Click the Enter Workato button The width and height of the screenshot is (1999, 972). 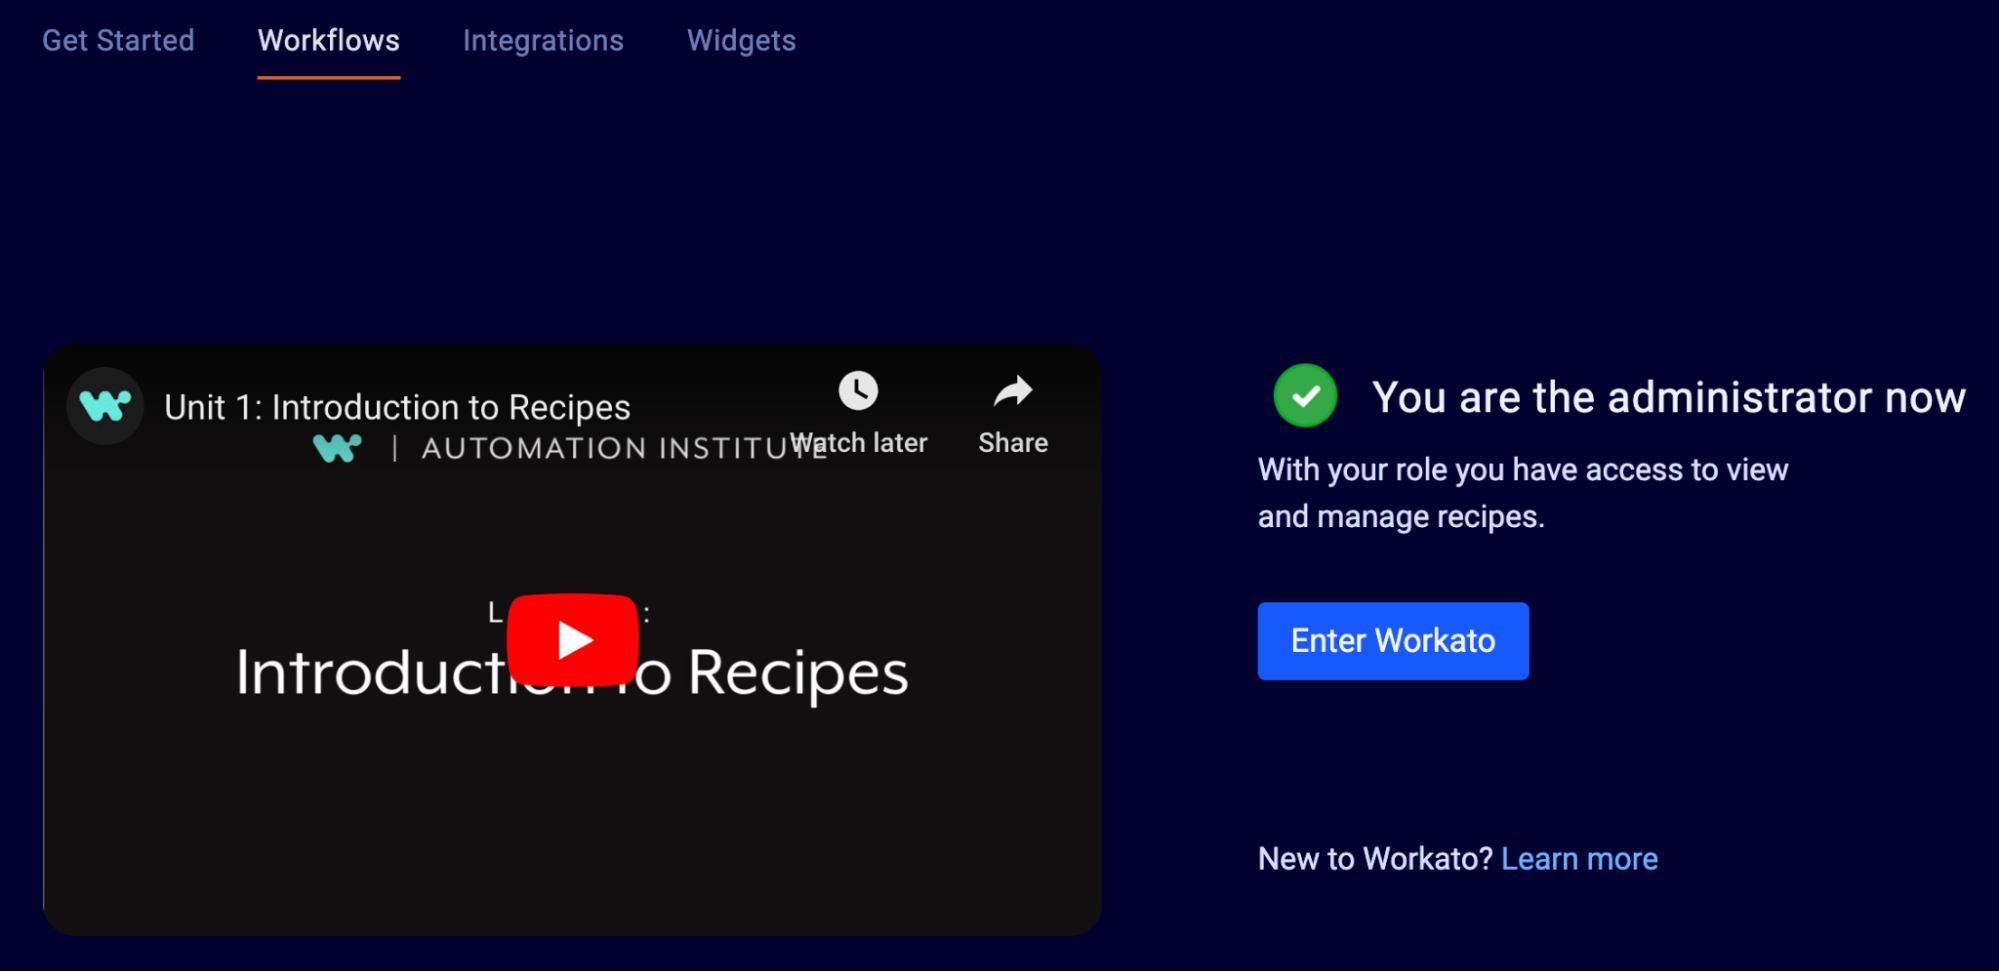pos(1393,641)
